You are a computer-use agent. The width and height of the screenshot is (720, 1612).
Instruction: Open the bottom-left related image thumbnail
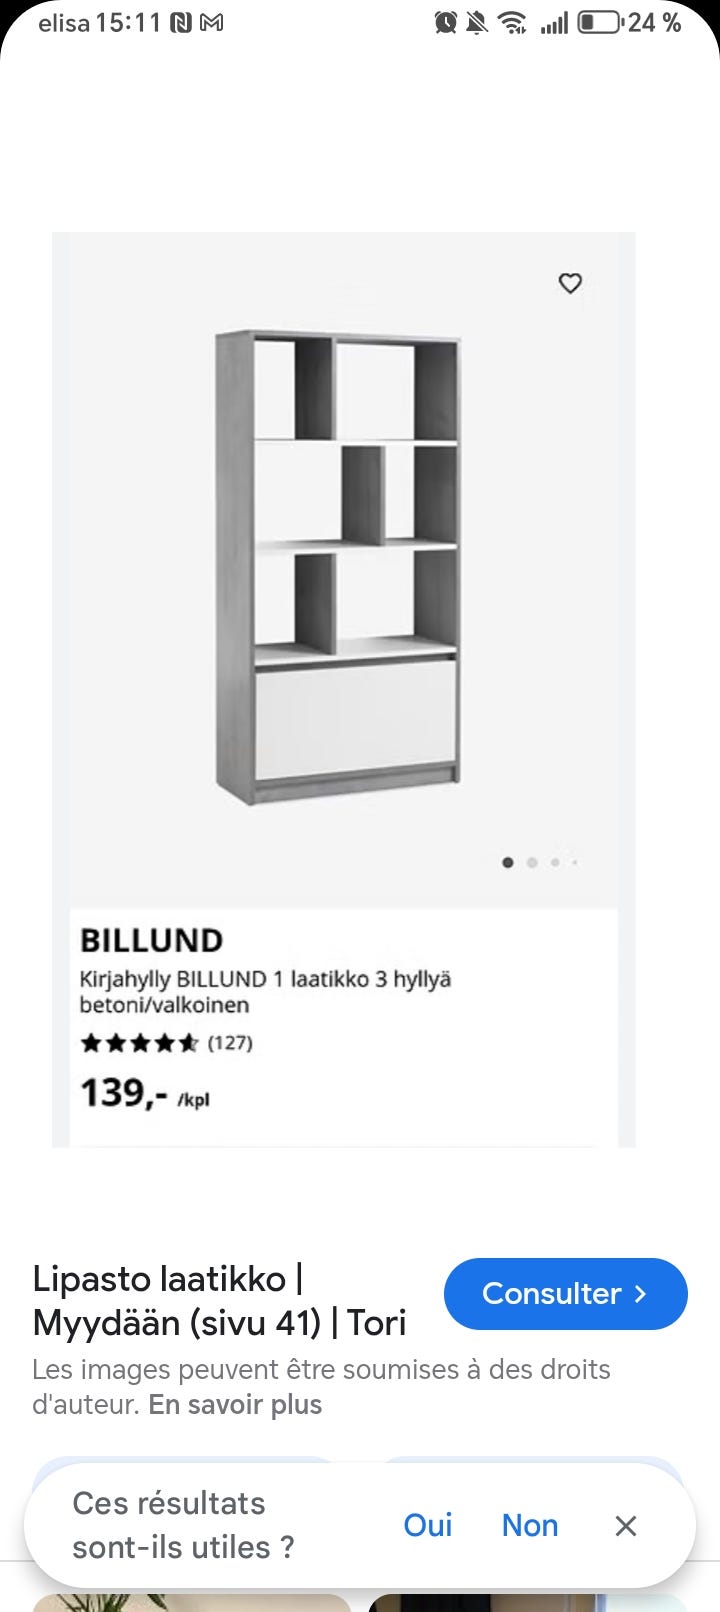click(192, 1602)
